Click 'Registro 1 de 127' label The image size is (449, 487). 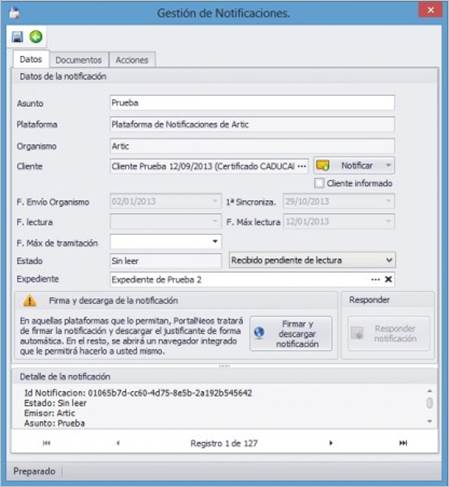(x=224, y=443)
